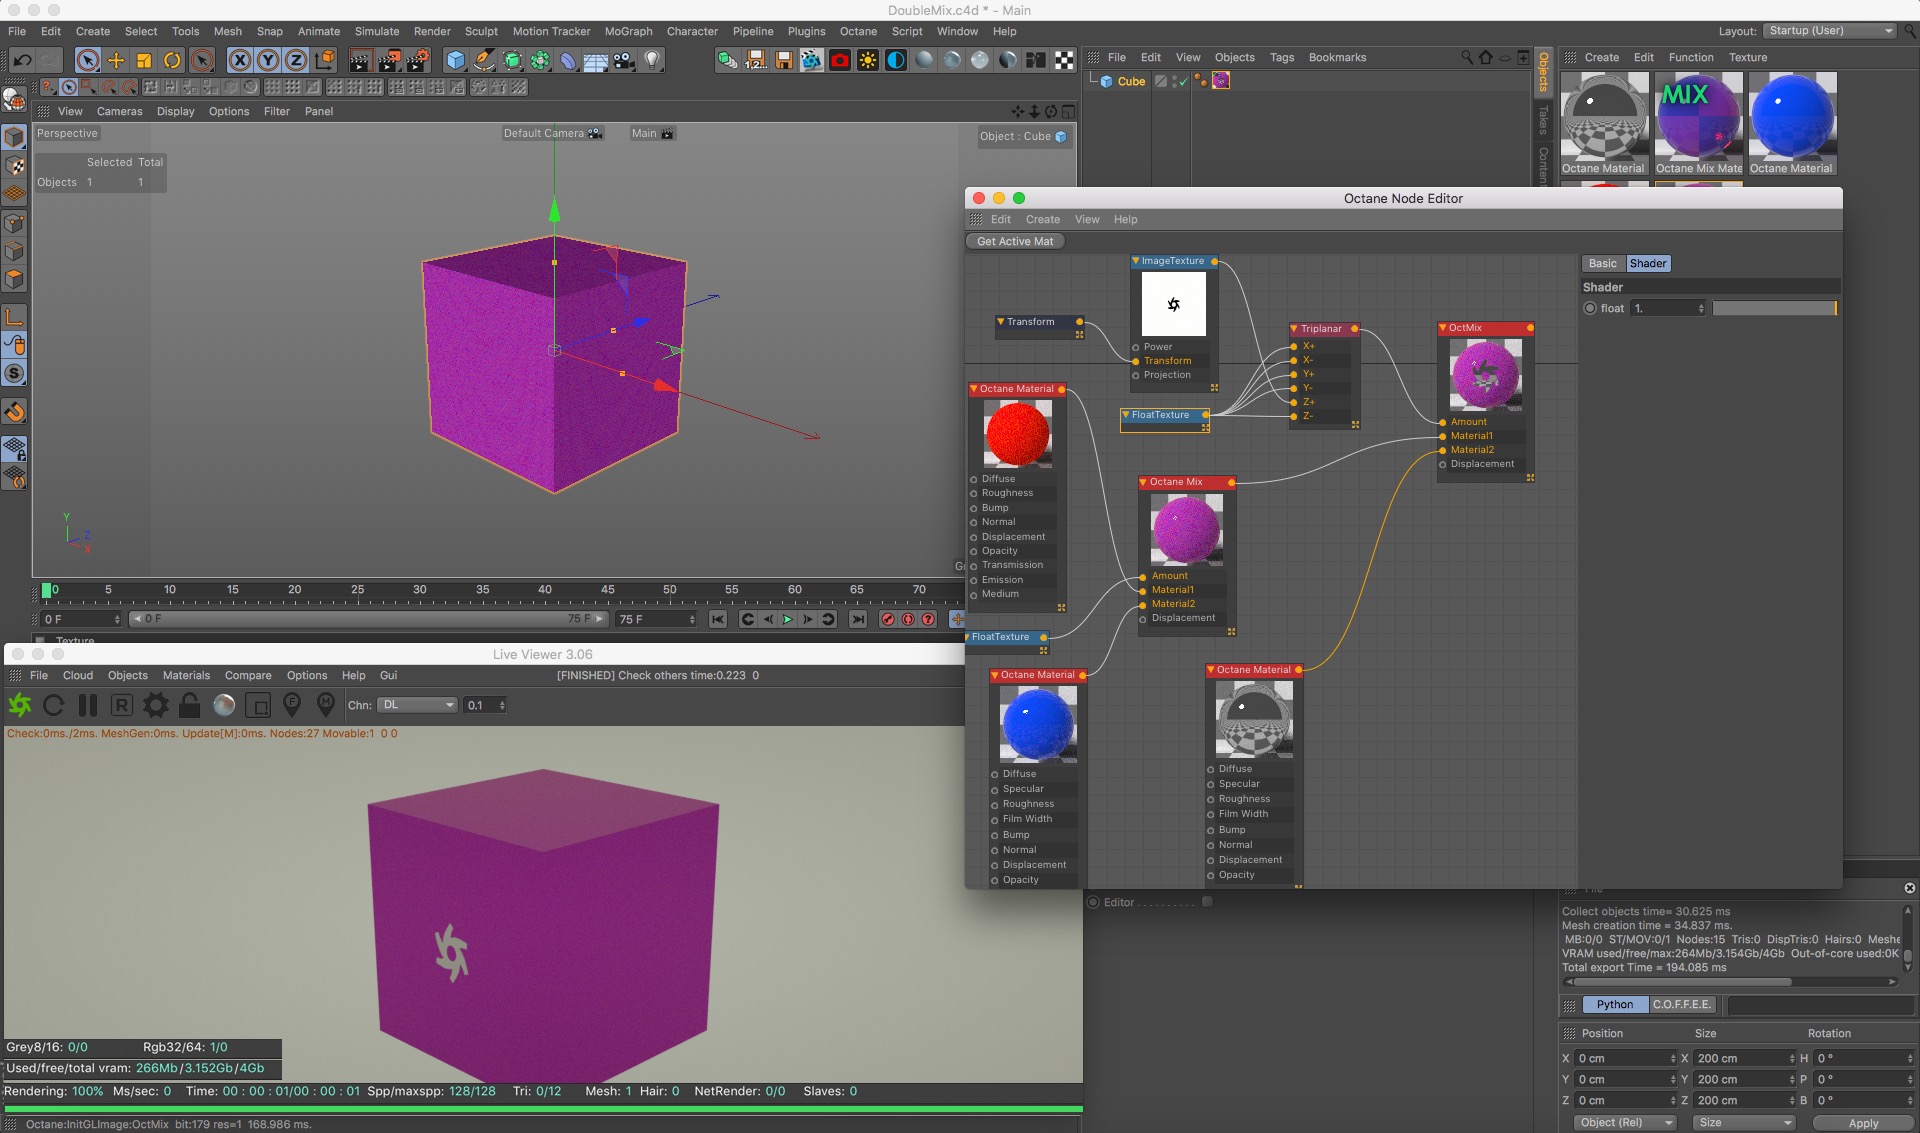Toggle the Live Viewer lock icon
The height and width of the screenshot is (1133, 1920).
point(189,706)
